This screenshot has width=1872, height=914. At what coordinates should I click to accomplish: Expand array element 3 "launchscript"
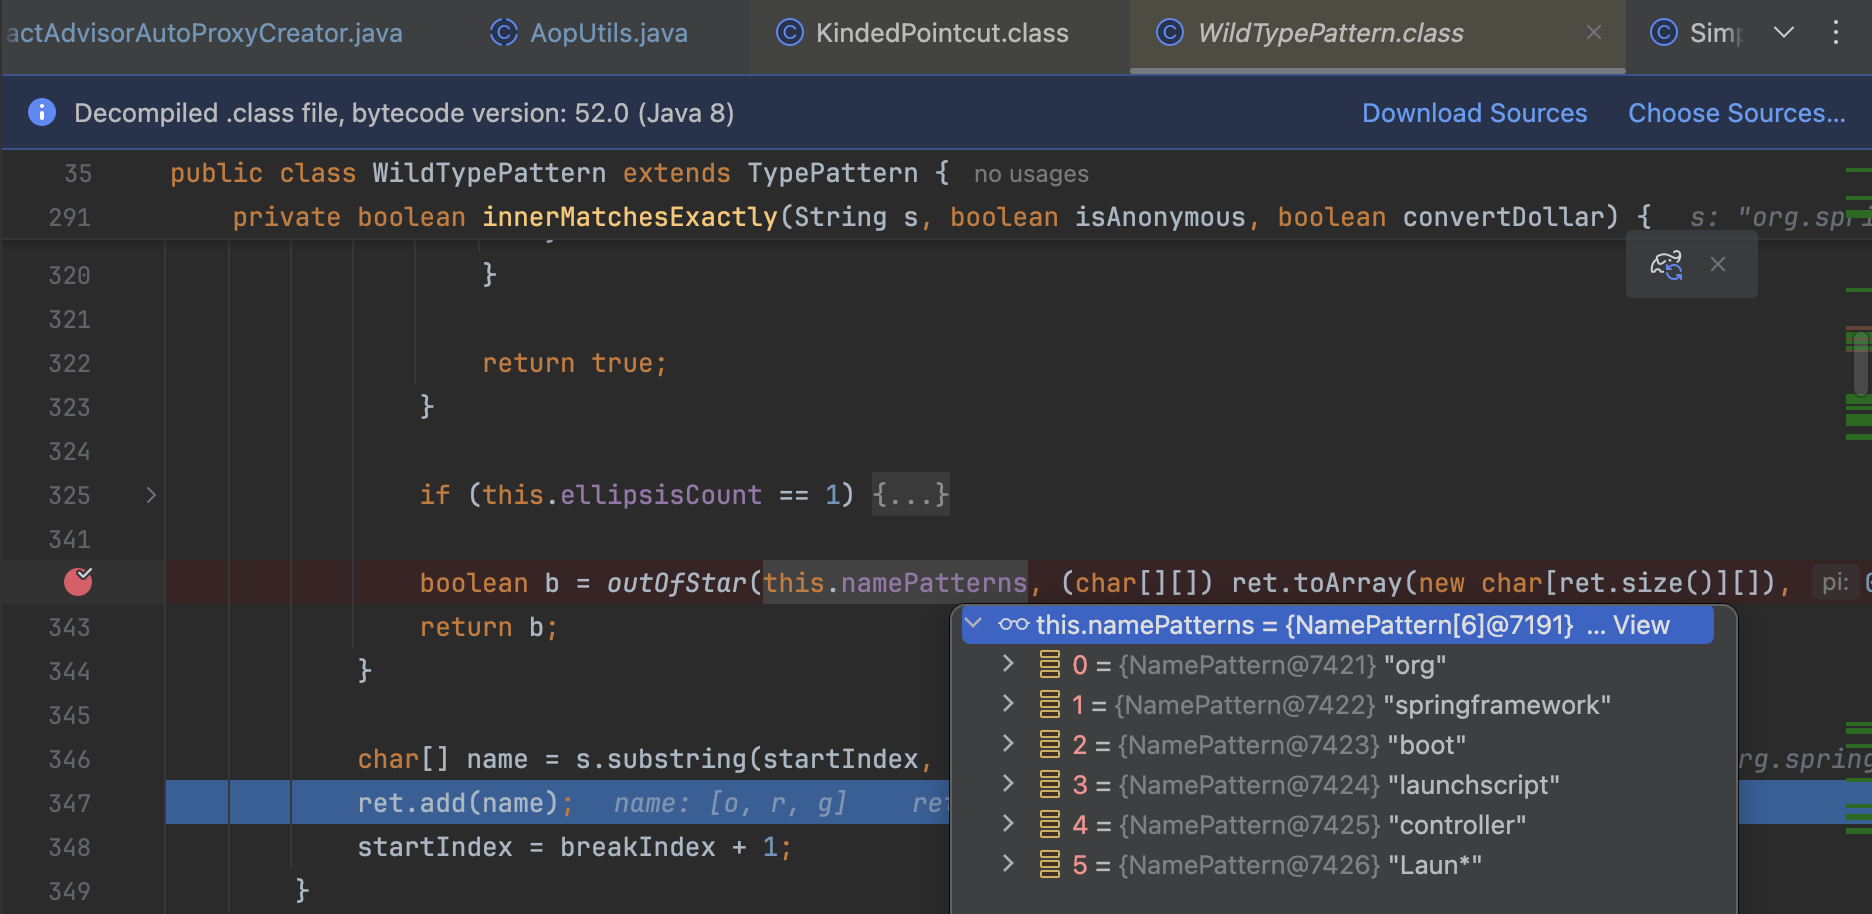[1008, 783]
